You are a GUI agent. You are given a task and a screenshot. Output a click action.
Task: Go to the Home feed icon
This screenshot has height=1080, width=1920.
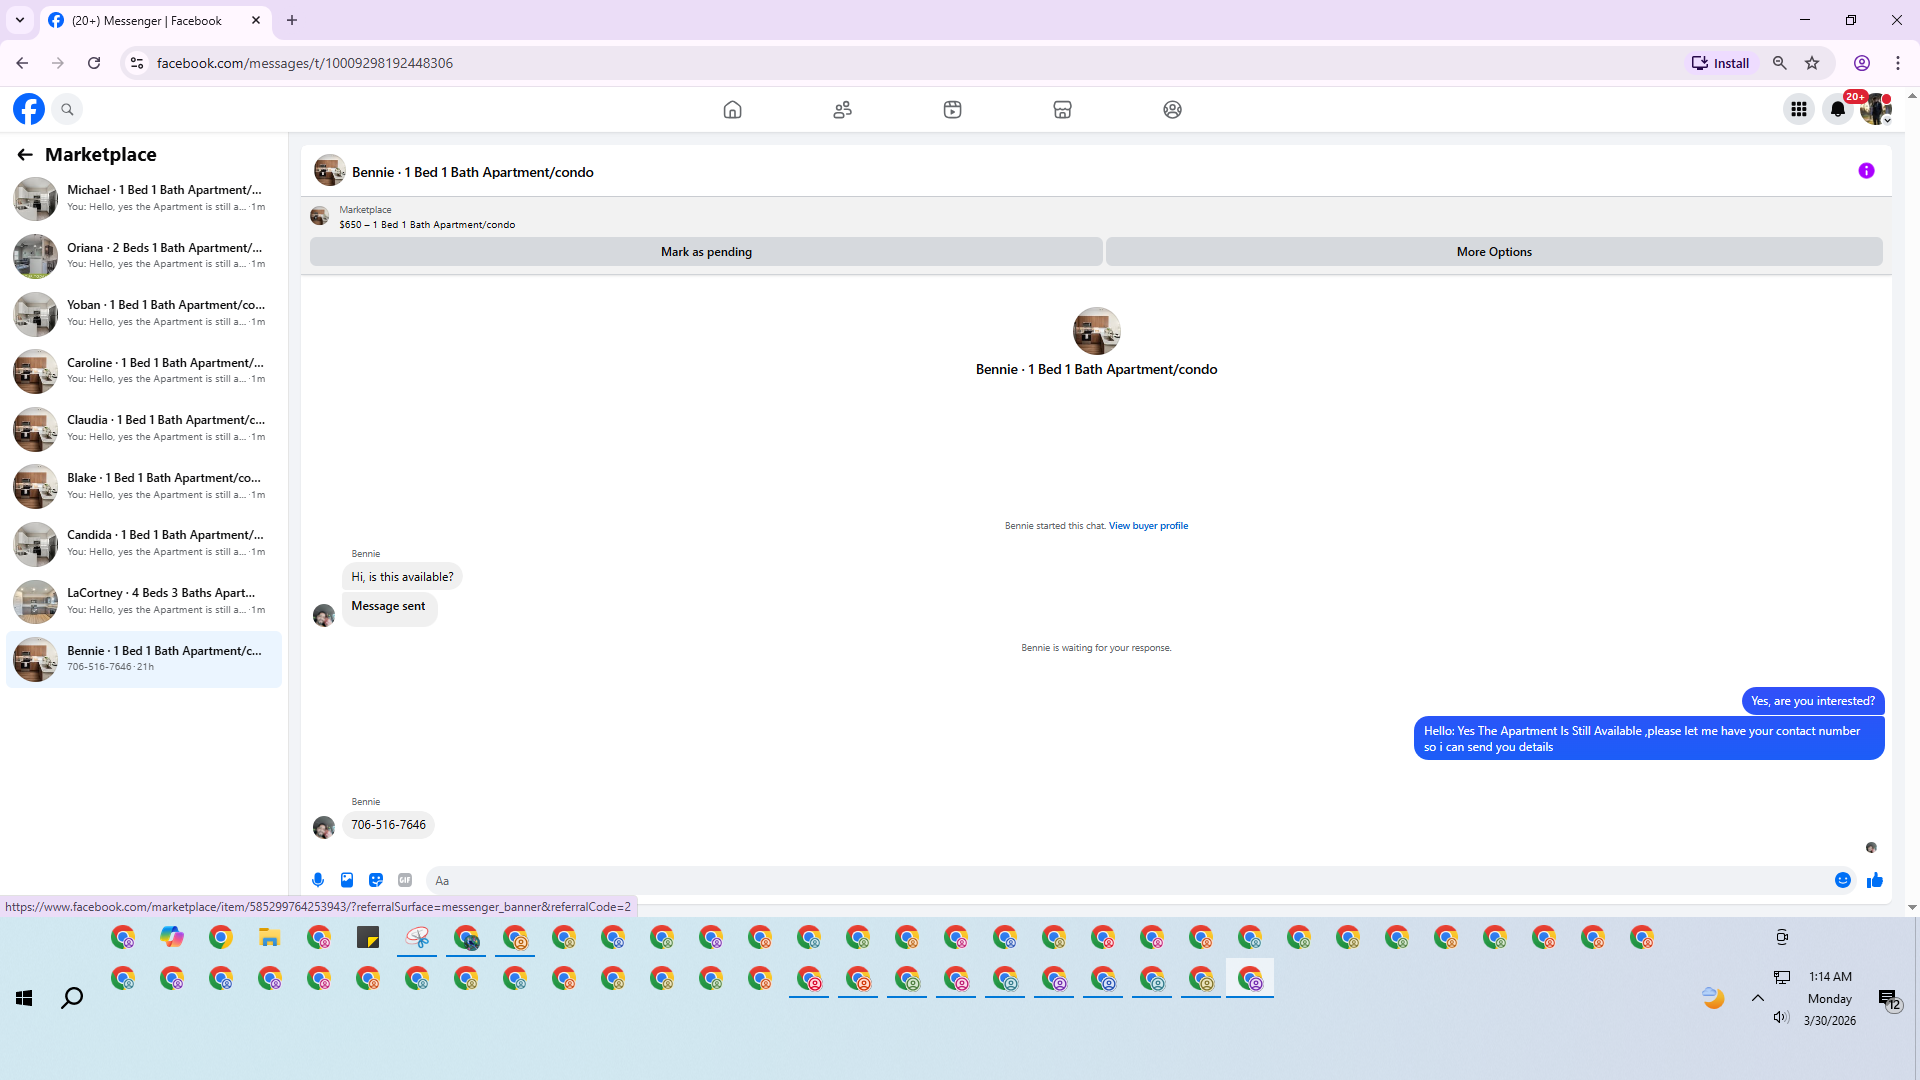[x=732, y=109]
